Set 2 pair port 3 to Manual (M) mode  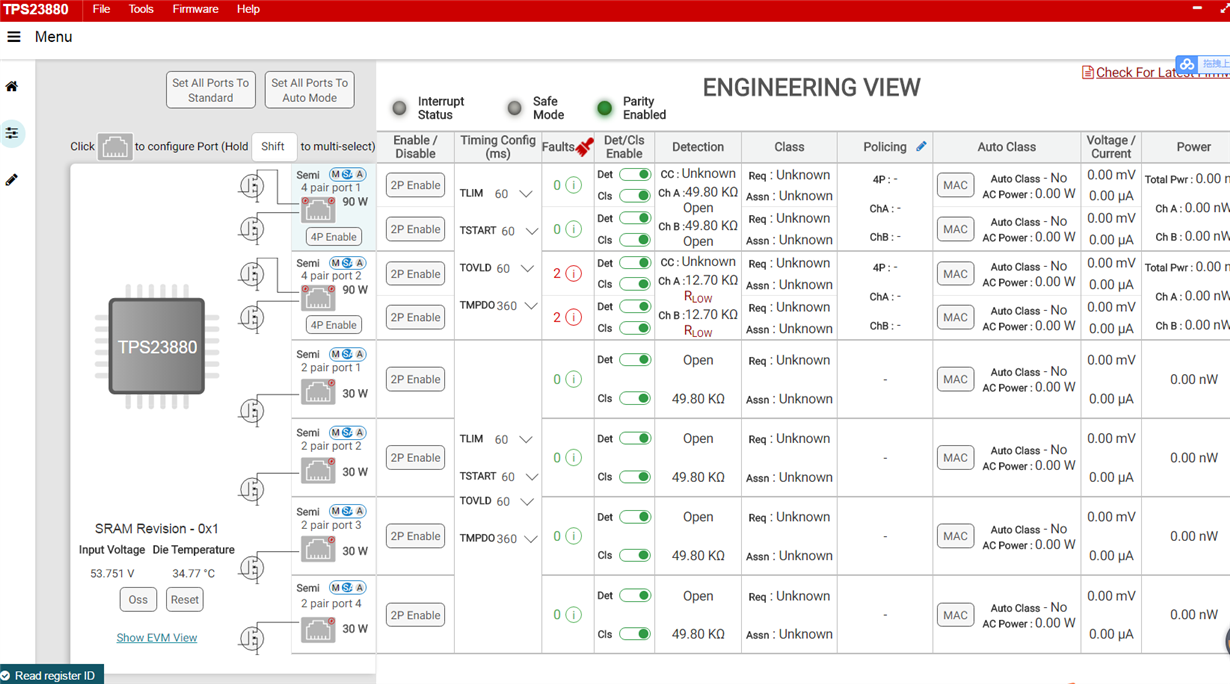(x=335, y=511)
